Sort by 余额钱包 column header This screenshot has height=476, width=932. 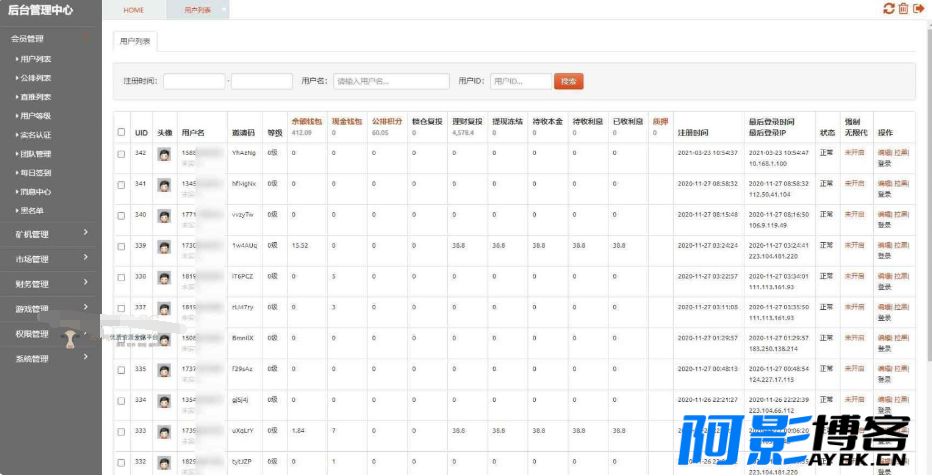(x=307, y=121)
